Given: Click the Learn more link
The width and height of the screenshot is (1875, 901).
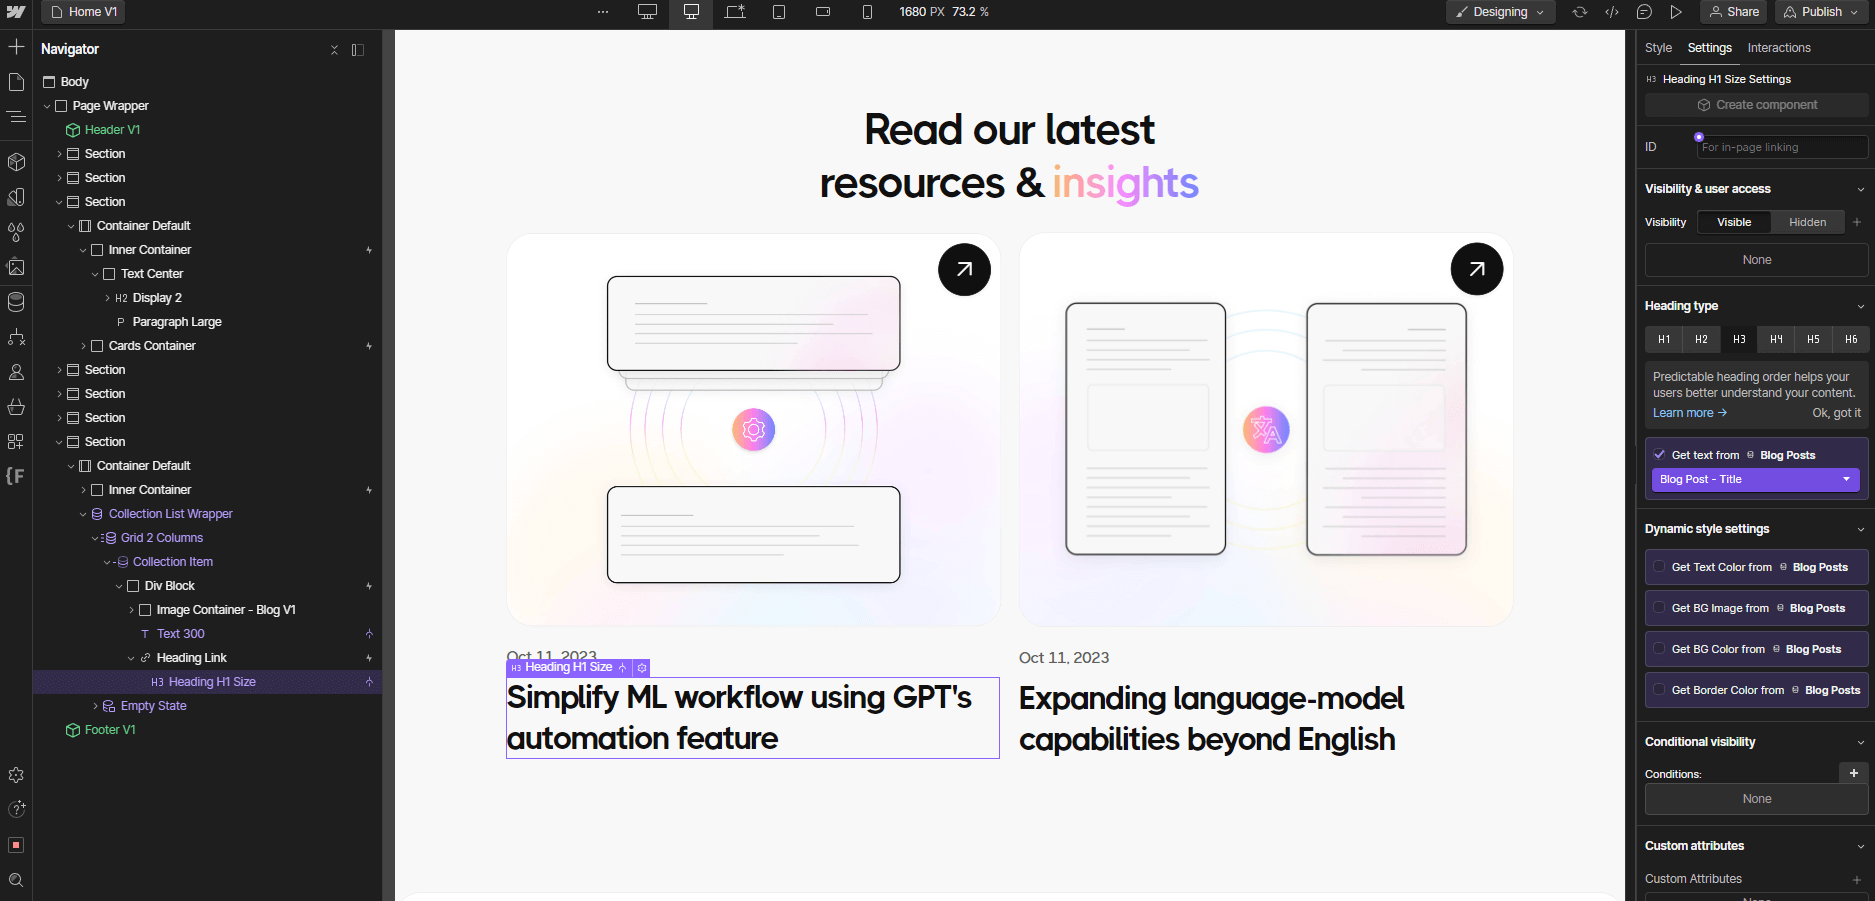Looking at the screenshot, I should pos(1683,412).
